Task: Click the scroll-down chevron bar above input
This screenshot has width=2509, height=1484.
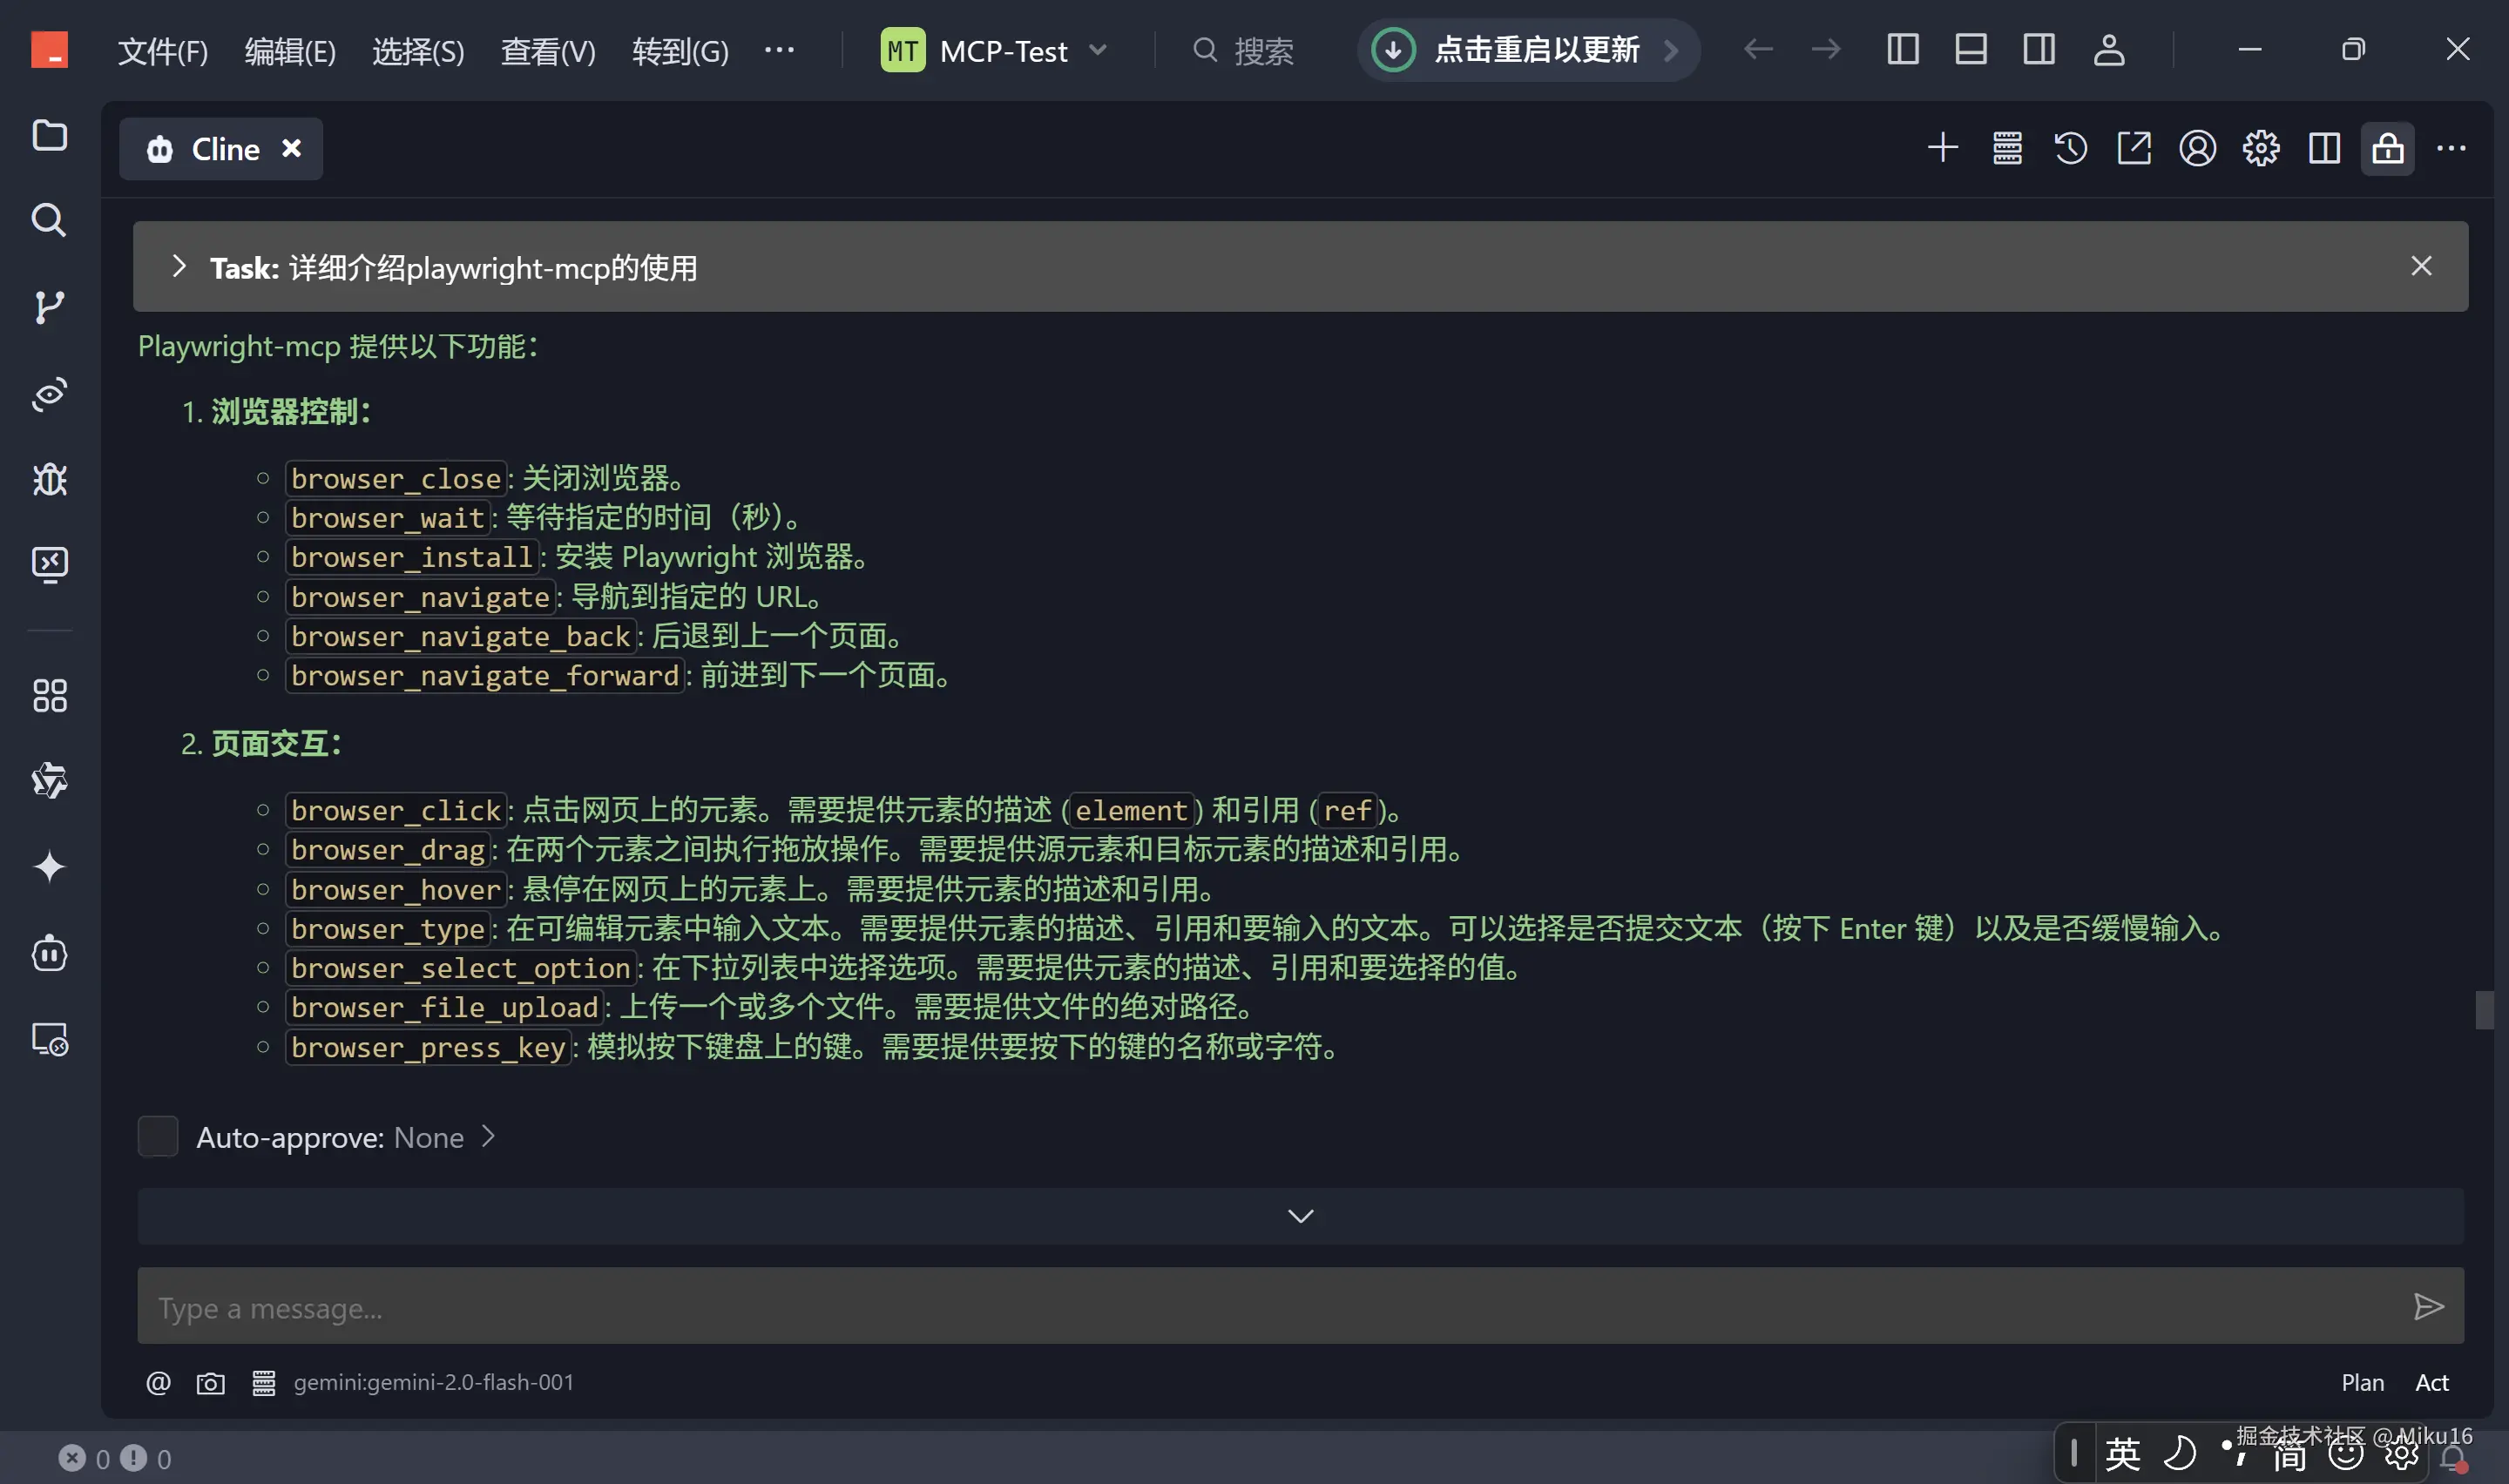Action: pos(1300,1215)
